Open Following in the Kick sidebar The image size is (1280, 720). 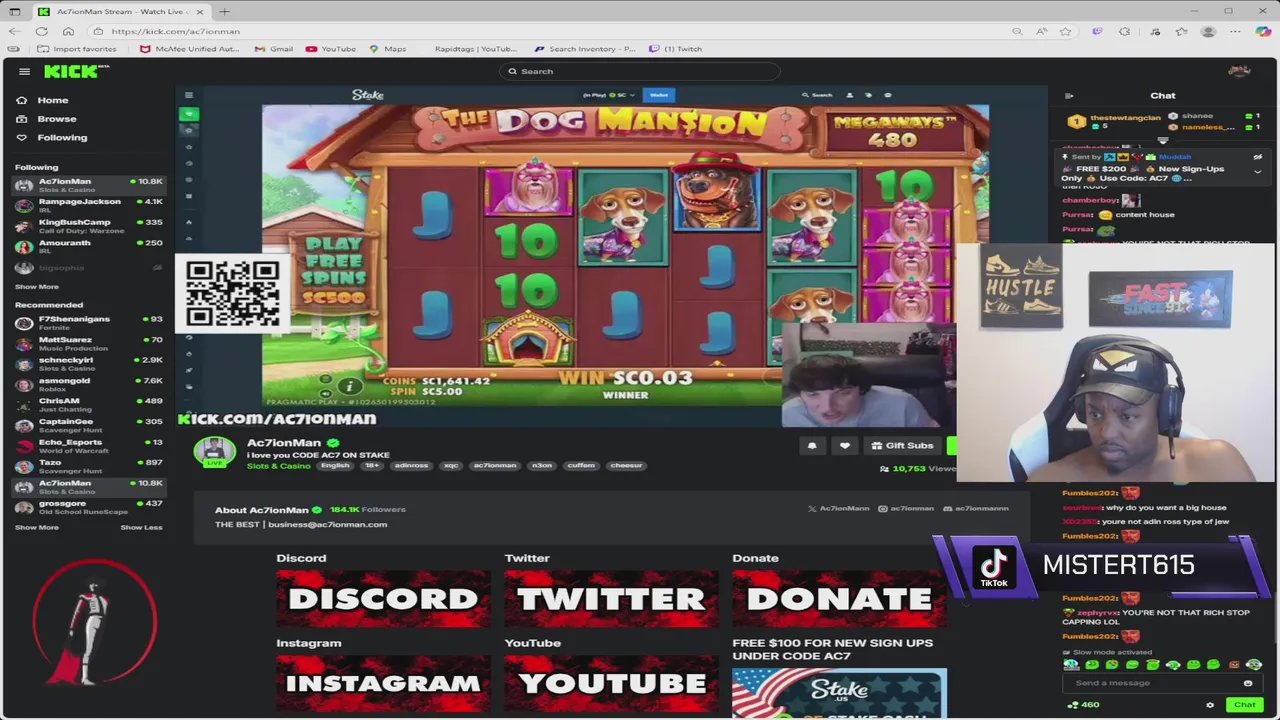point(52,137)
